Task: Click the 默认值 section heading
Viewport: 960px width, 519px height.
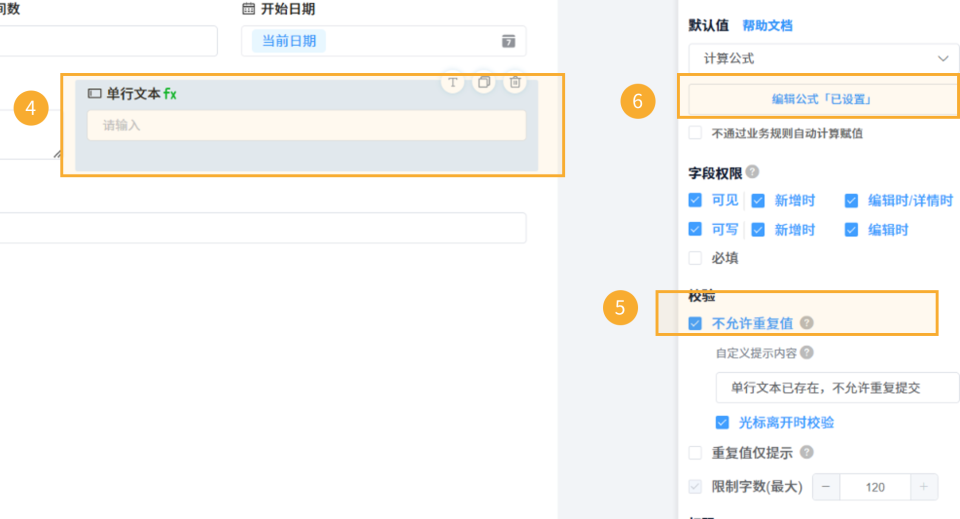Action: coord(708,26)
